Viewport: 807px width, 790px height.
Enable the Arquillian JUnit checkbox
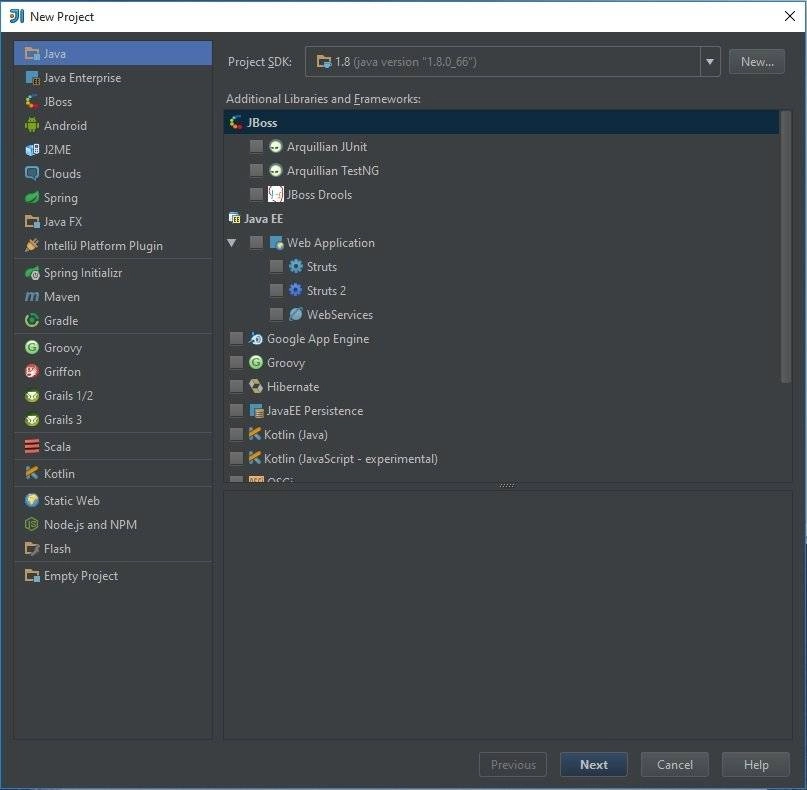[x=256, y=147]
